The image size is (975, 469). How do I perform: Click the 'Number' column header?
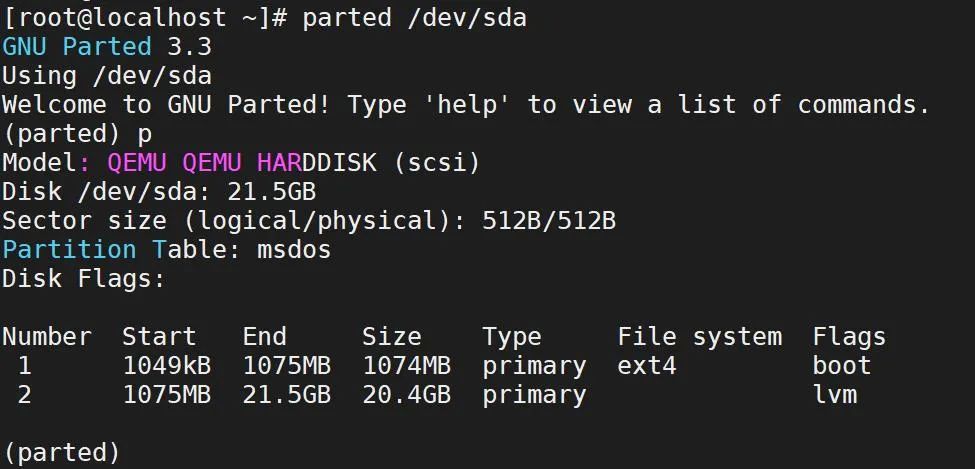[47, 336]
